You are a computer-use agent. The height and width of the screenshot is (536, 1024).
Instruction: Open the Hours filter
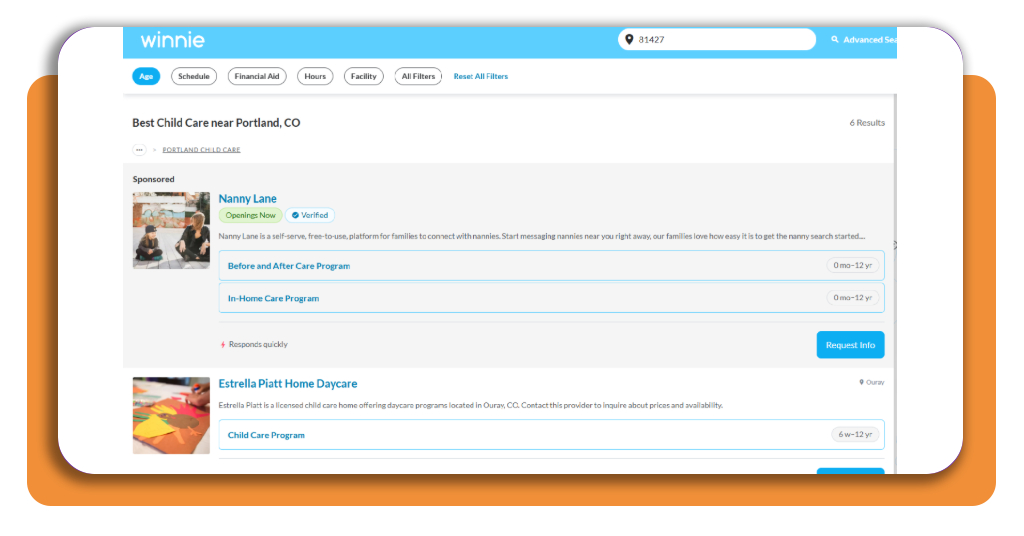point(315,76)
